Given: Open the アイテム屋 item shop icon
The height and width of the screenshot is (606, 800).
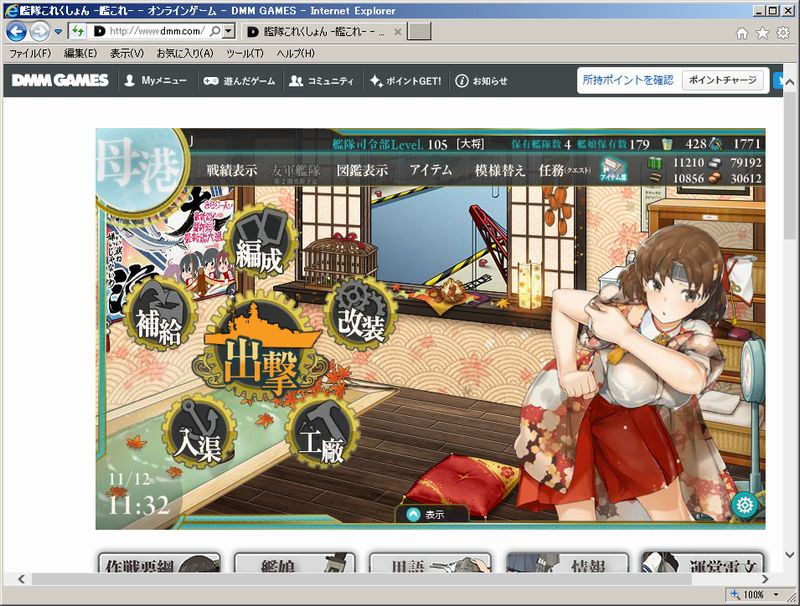Looking at the screenshot, I should pyautogui.click(x=613, y=169).
